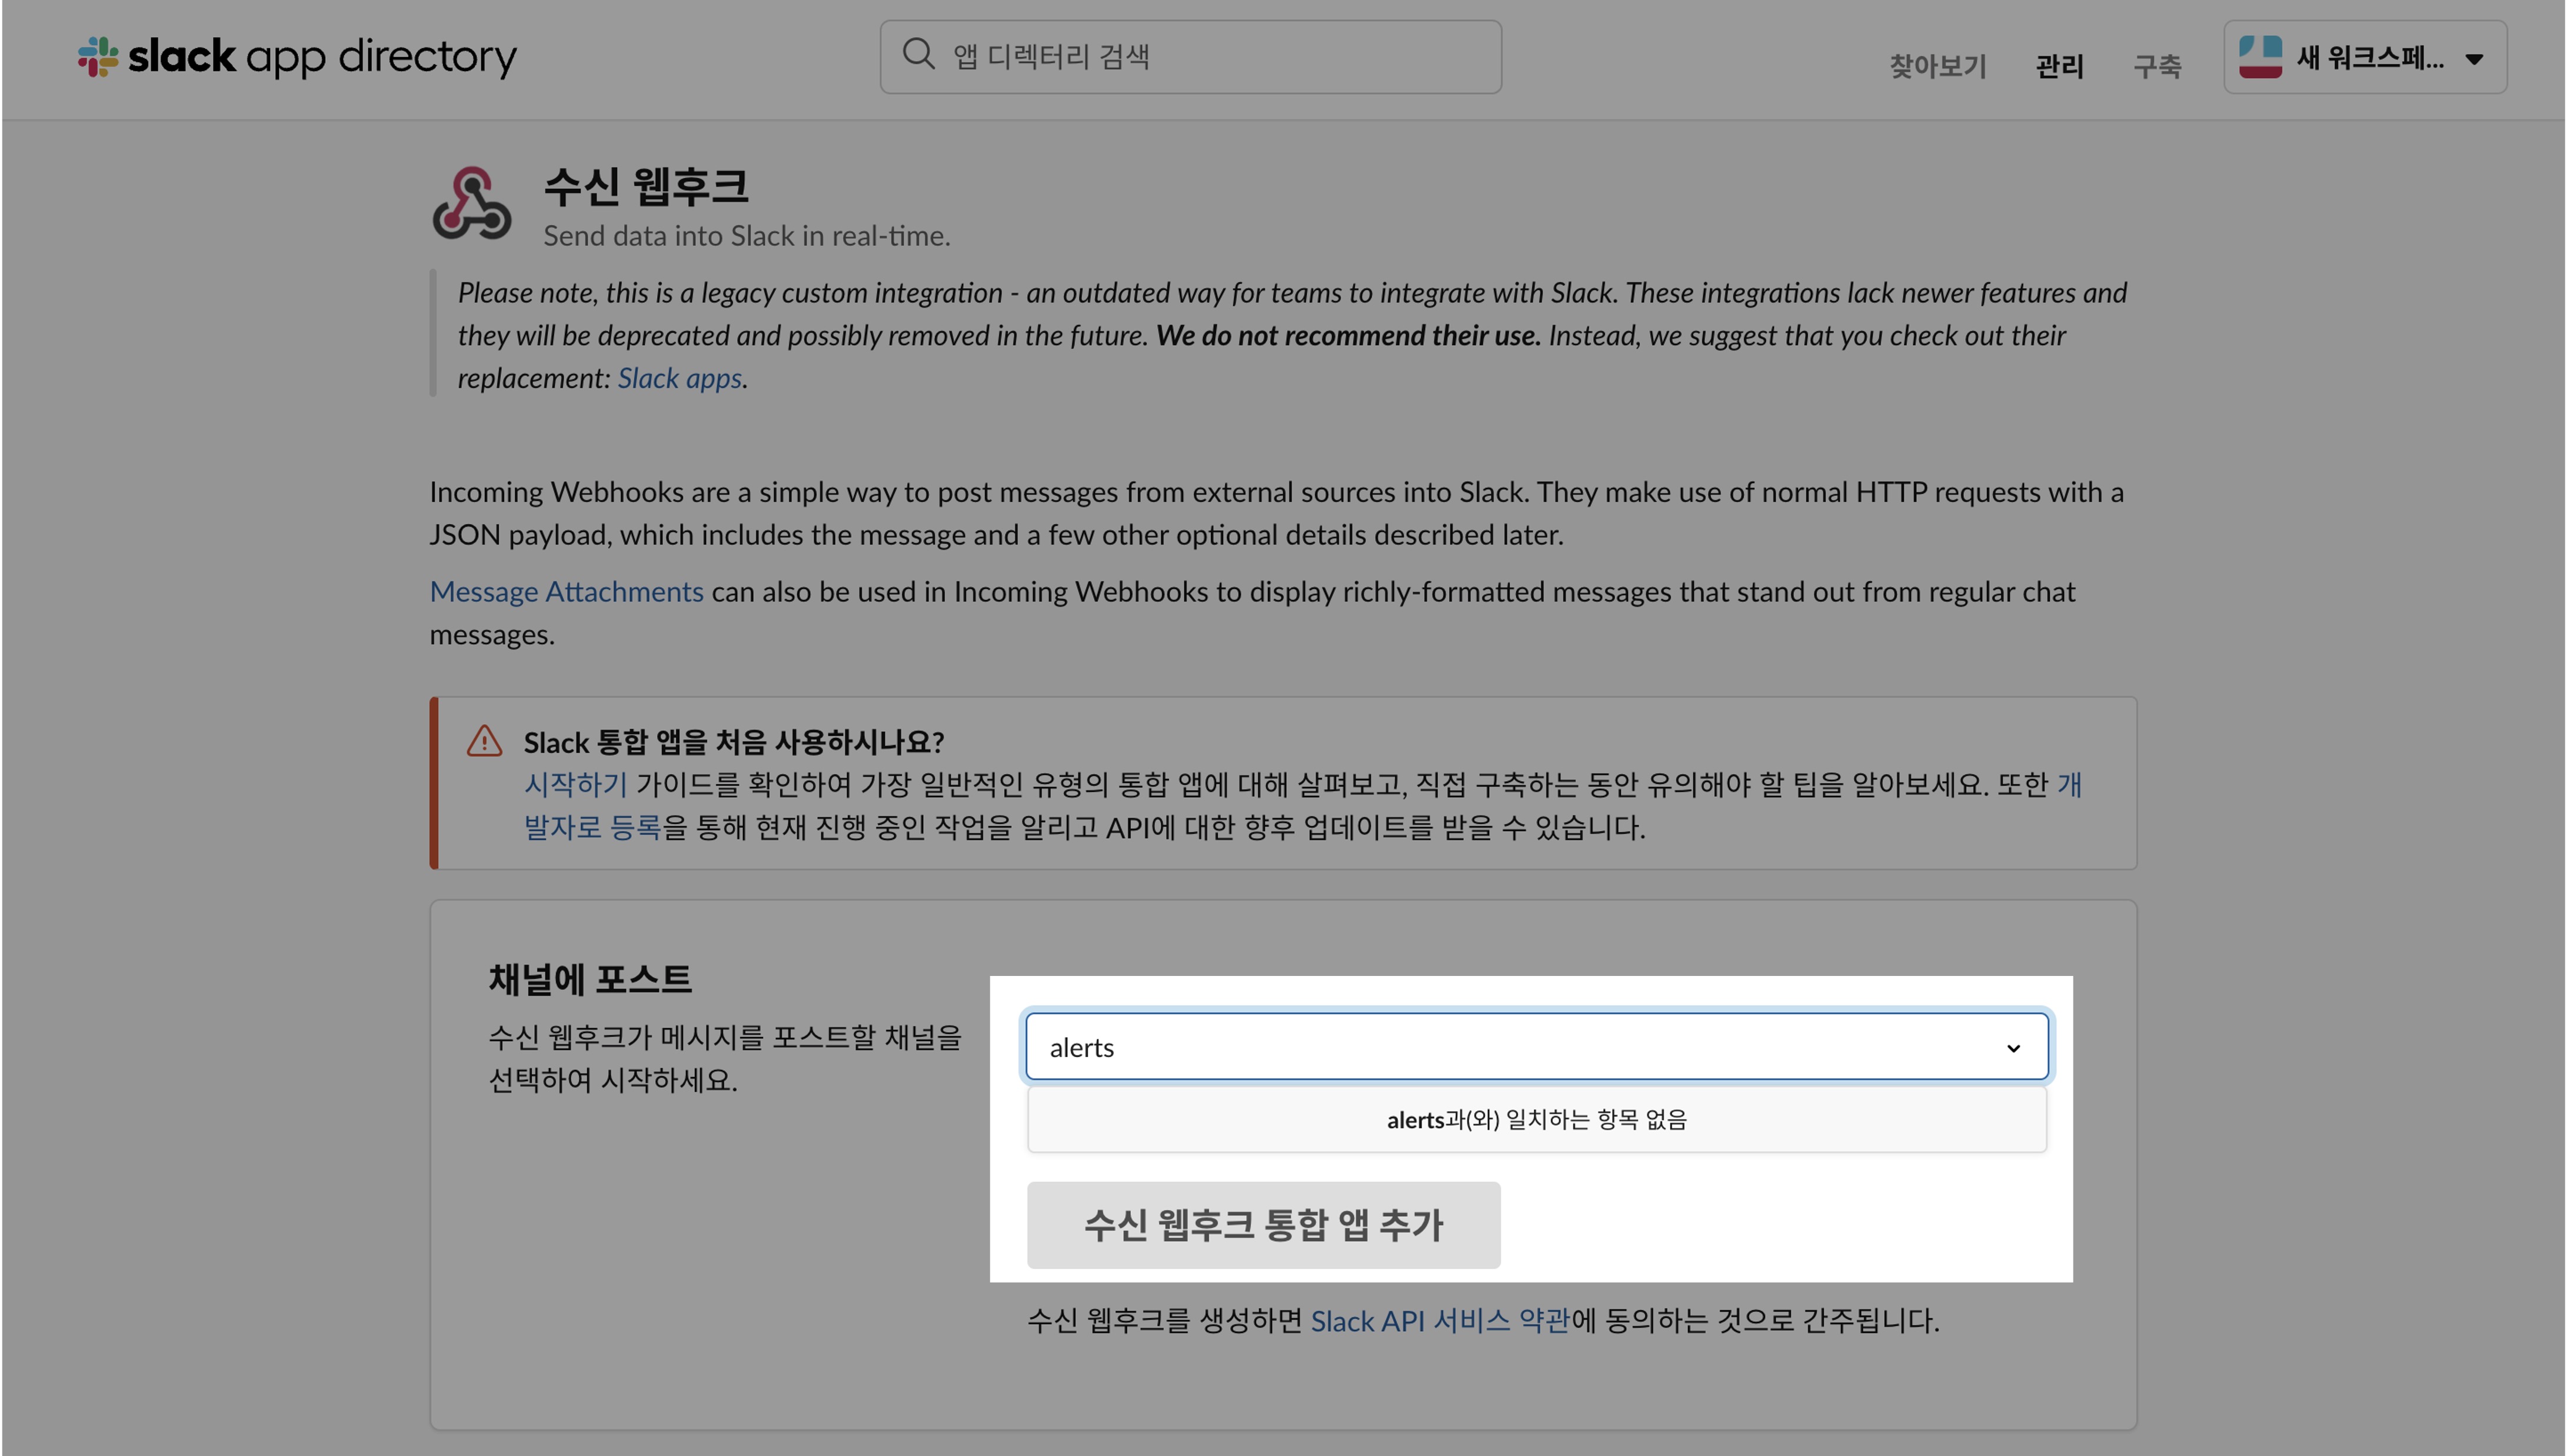Expand the channel select chevron
Image resolution: width=2567 pixels, height=1456 pixels.
2013,1048
